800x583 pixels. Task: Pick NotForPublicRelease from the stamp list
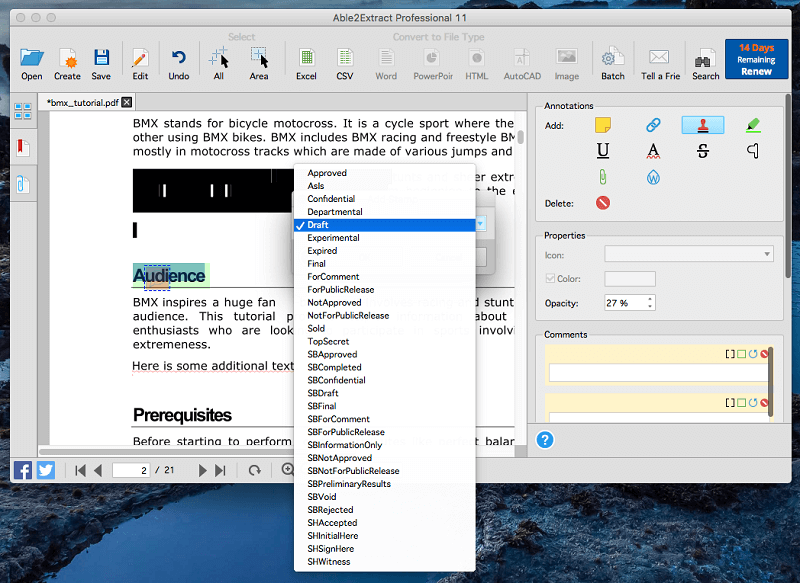(x=385, y=316)
